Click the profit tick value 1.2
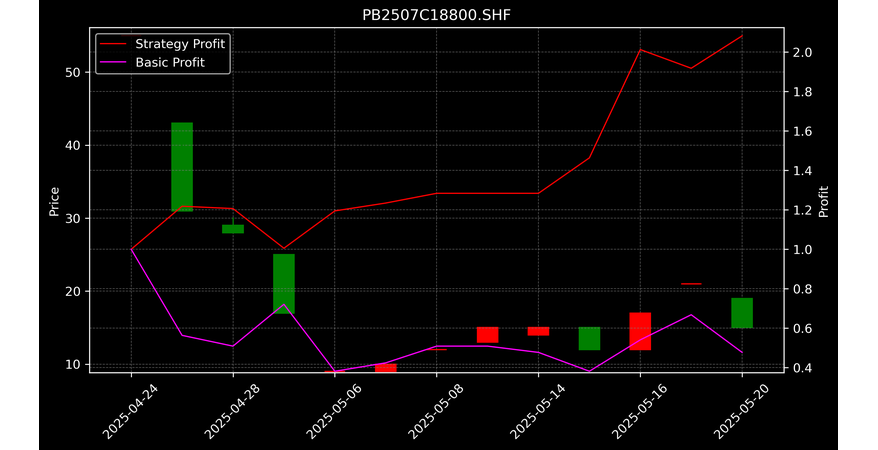Viewport: 878px width, 450px height. pyautogui.click(x=800, y=210)
